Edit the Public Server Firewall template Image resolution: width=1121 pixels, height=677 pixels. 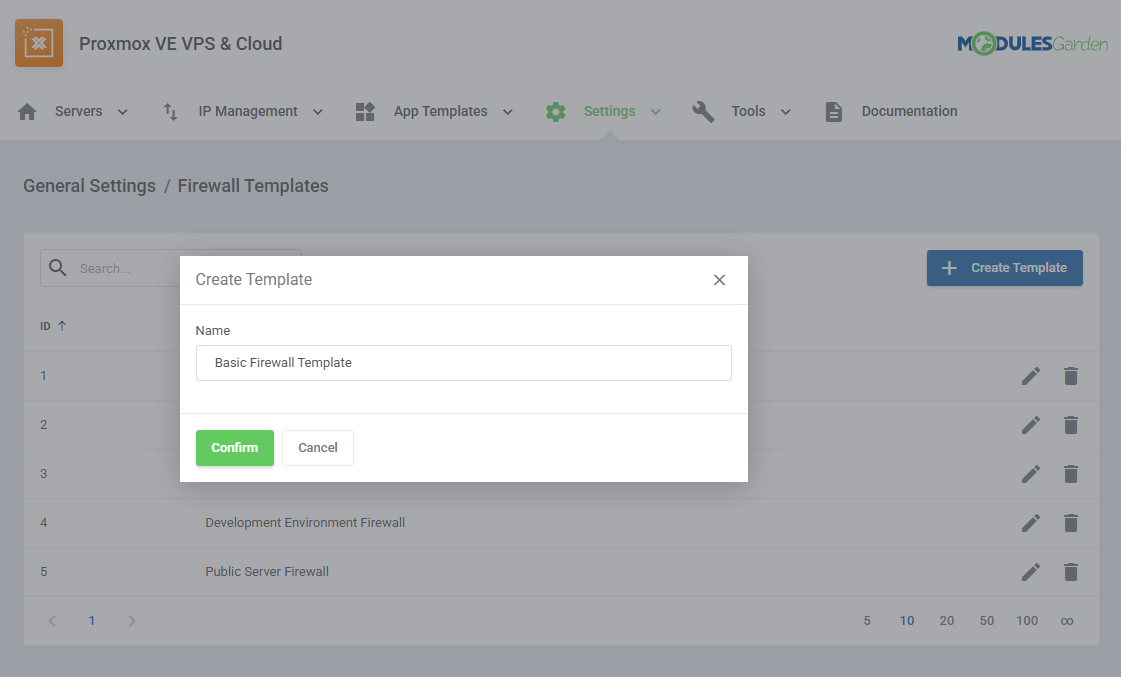(x=1030, y=572)
